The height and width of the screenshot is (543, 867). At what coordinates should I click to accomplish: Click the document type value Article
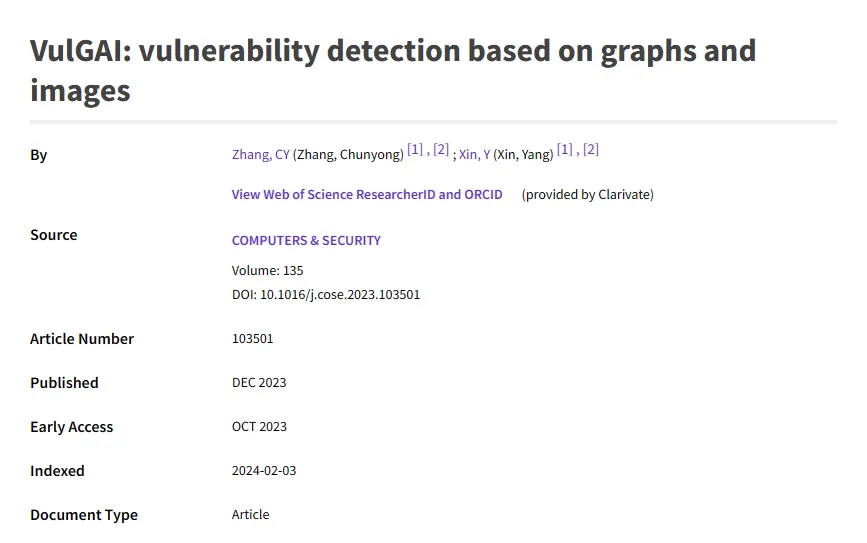pos(250,515)
